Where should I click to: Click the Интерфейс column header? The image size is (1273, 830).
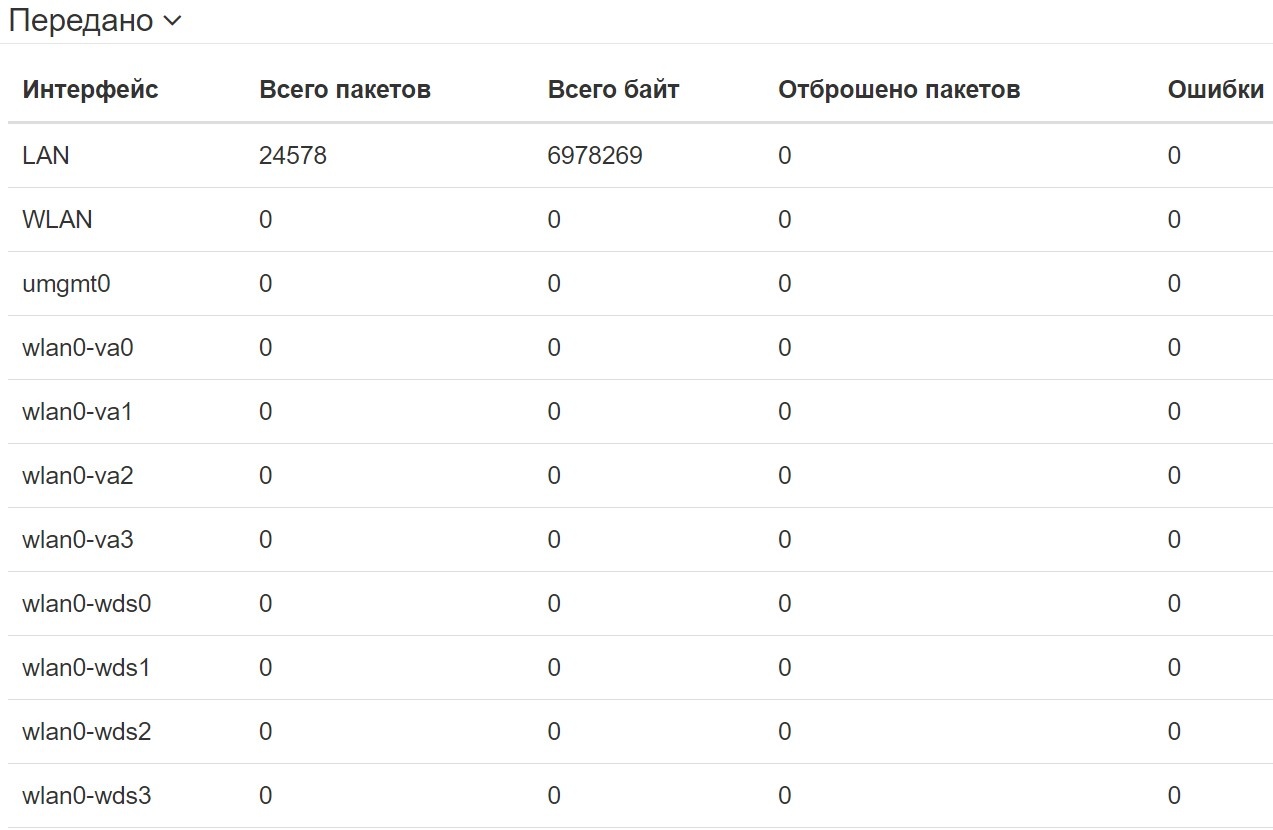coord(90,90)
